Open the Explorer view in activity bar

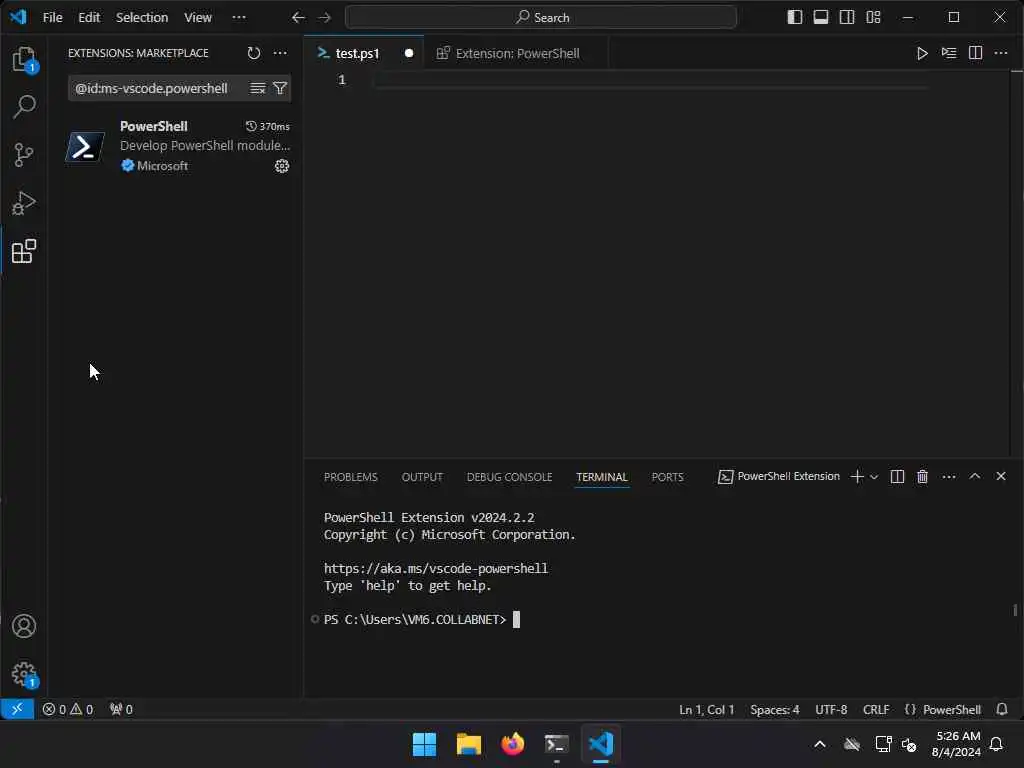(24, 59)
